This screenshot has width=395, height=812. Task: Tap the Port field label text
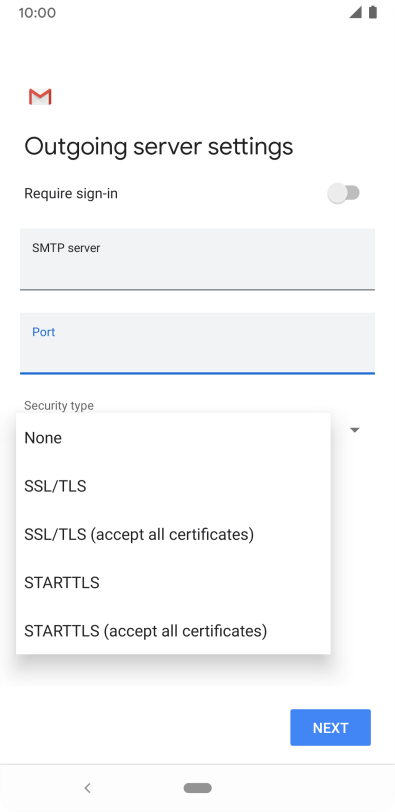(43, 332)
